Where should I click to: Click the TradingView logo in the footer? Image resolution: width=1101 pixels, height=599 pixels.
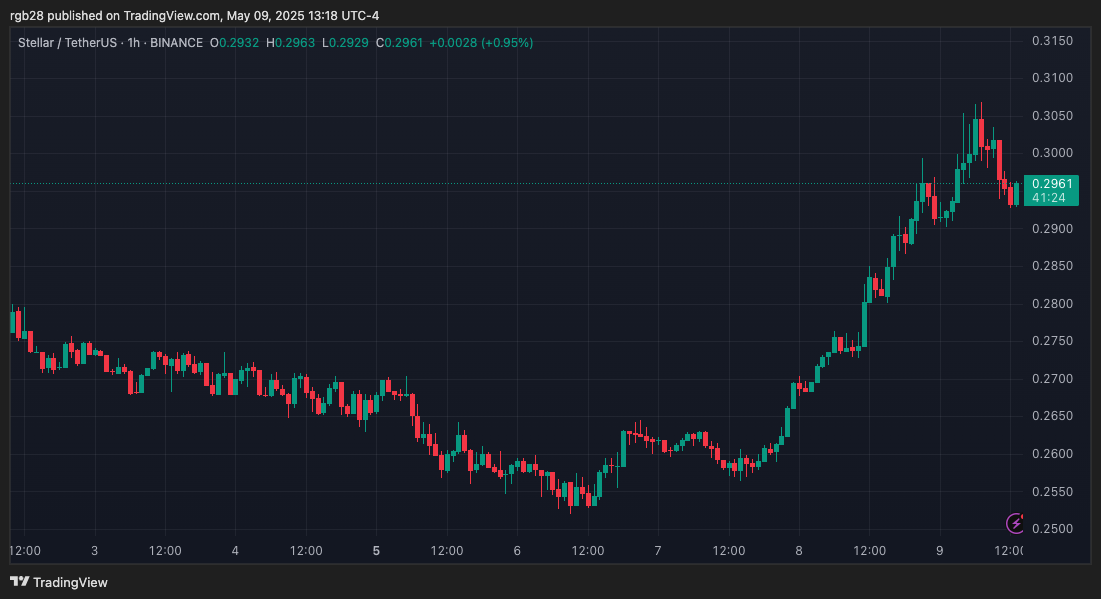point(59,582)
